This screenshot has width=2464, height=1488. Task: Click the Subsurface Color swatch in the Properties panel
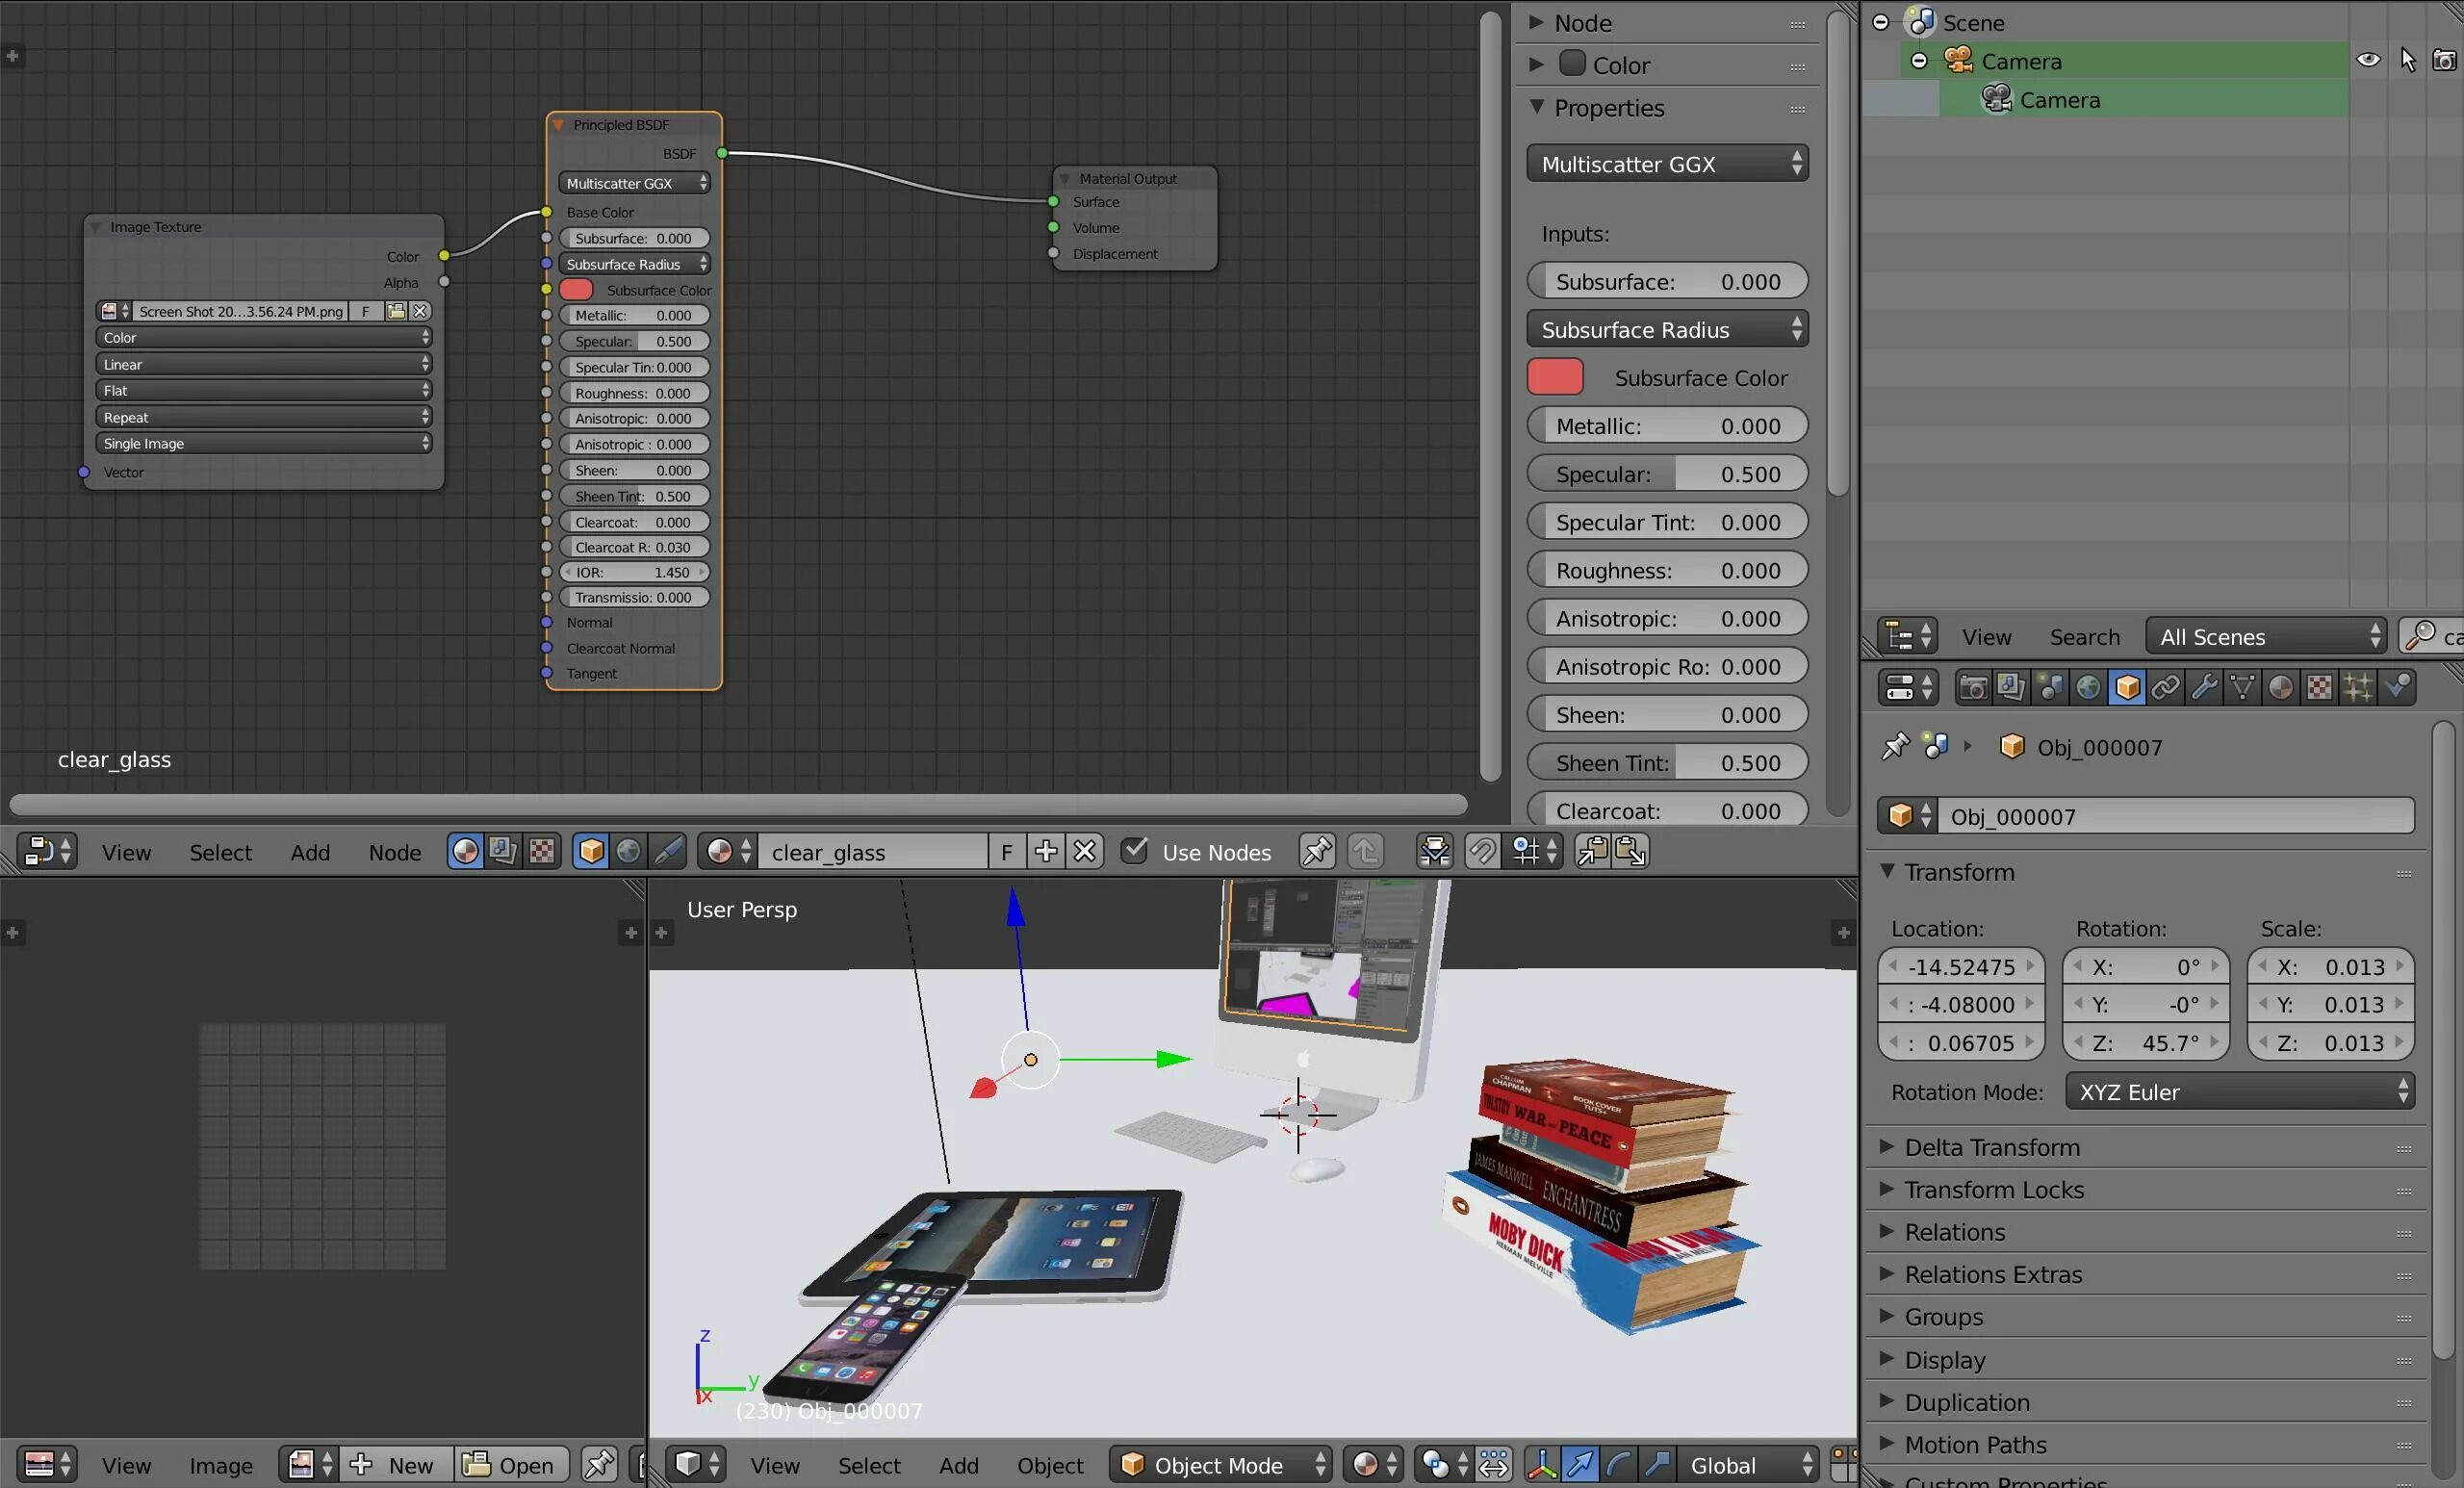tap(1555, 378)
